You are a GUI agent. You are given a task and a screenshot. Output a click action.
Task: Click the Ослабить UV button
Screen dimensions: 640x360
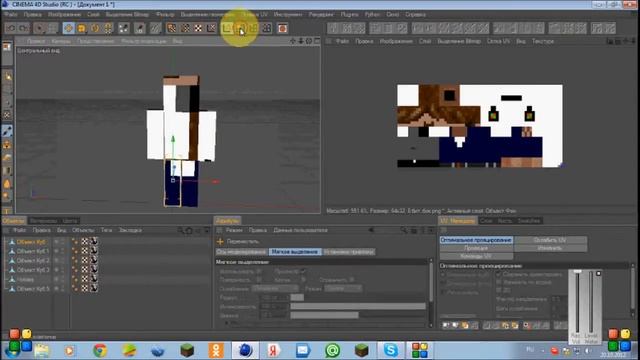point(550,240)
